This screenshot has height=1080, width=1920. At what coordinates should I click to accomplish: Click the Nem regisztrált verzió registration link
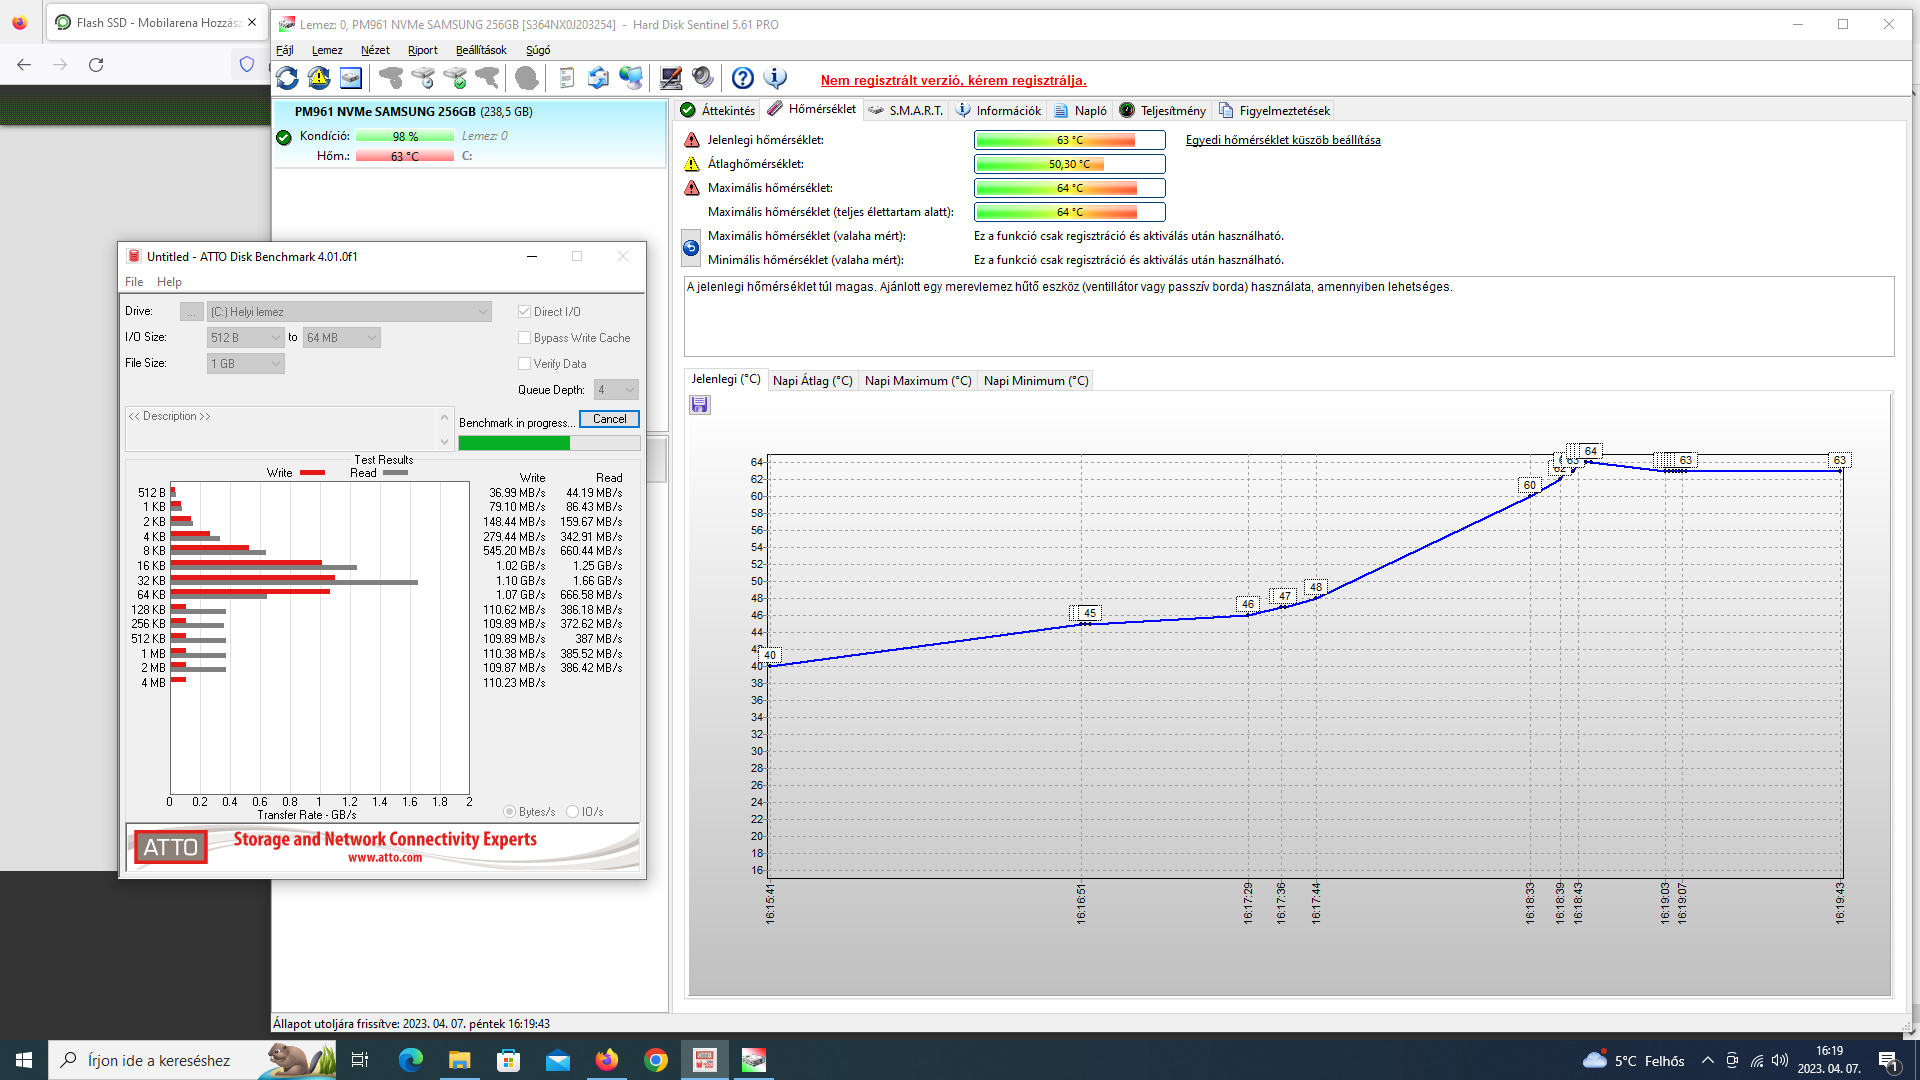[x=953, y=81]
